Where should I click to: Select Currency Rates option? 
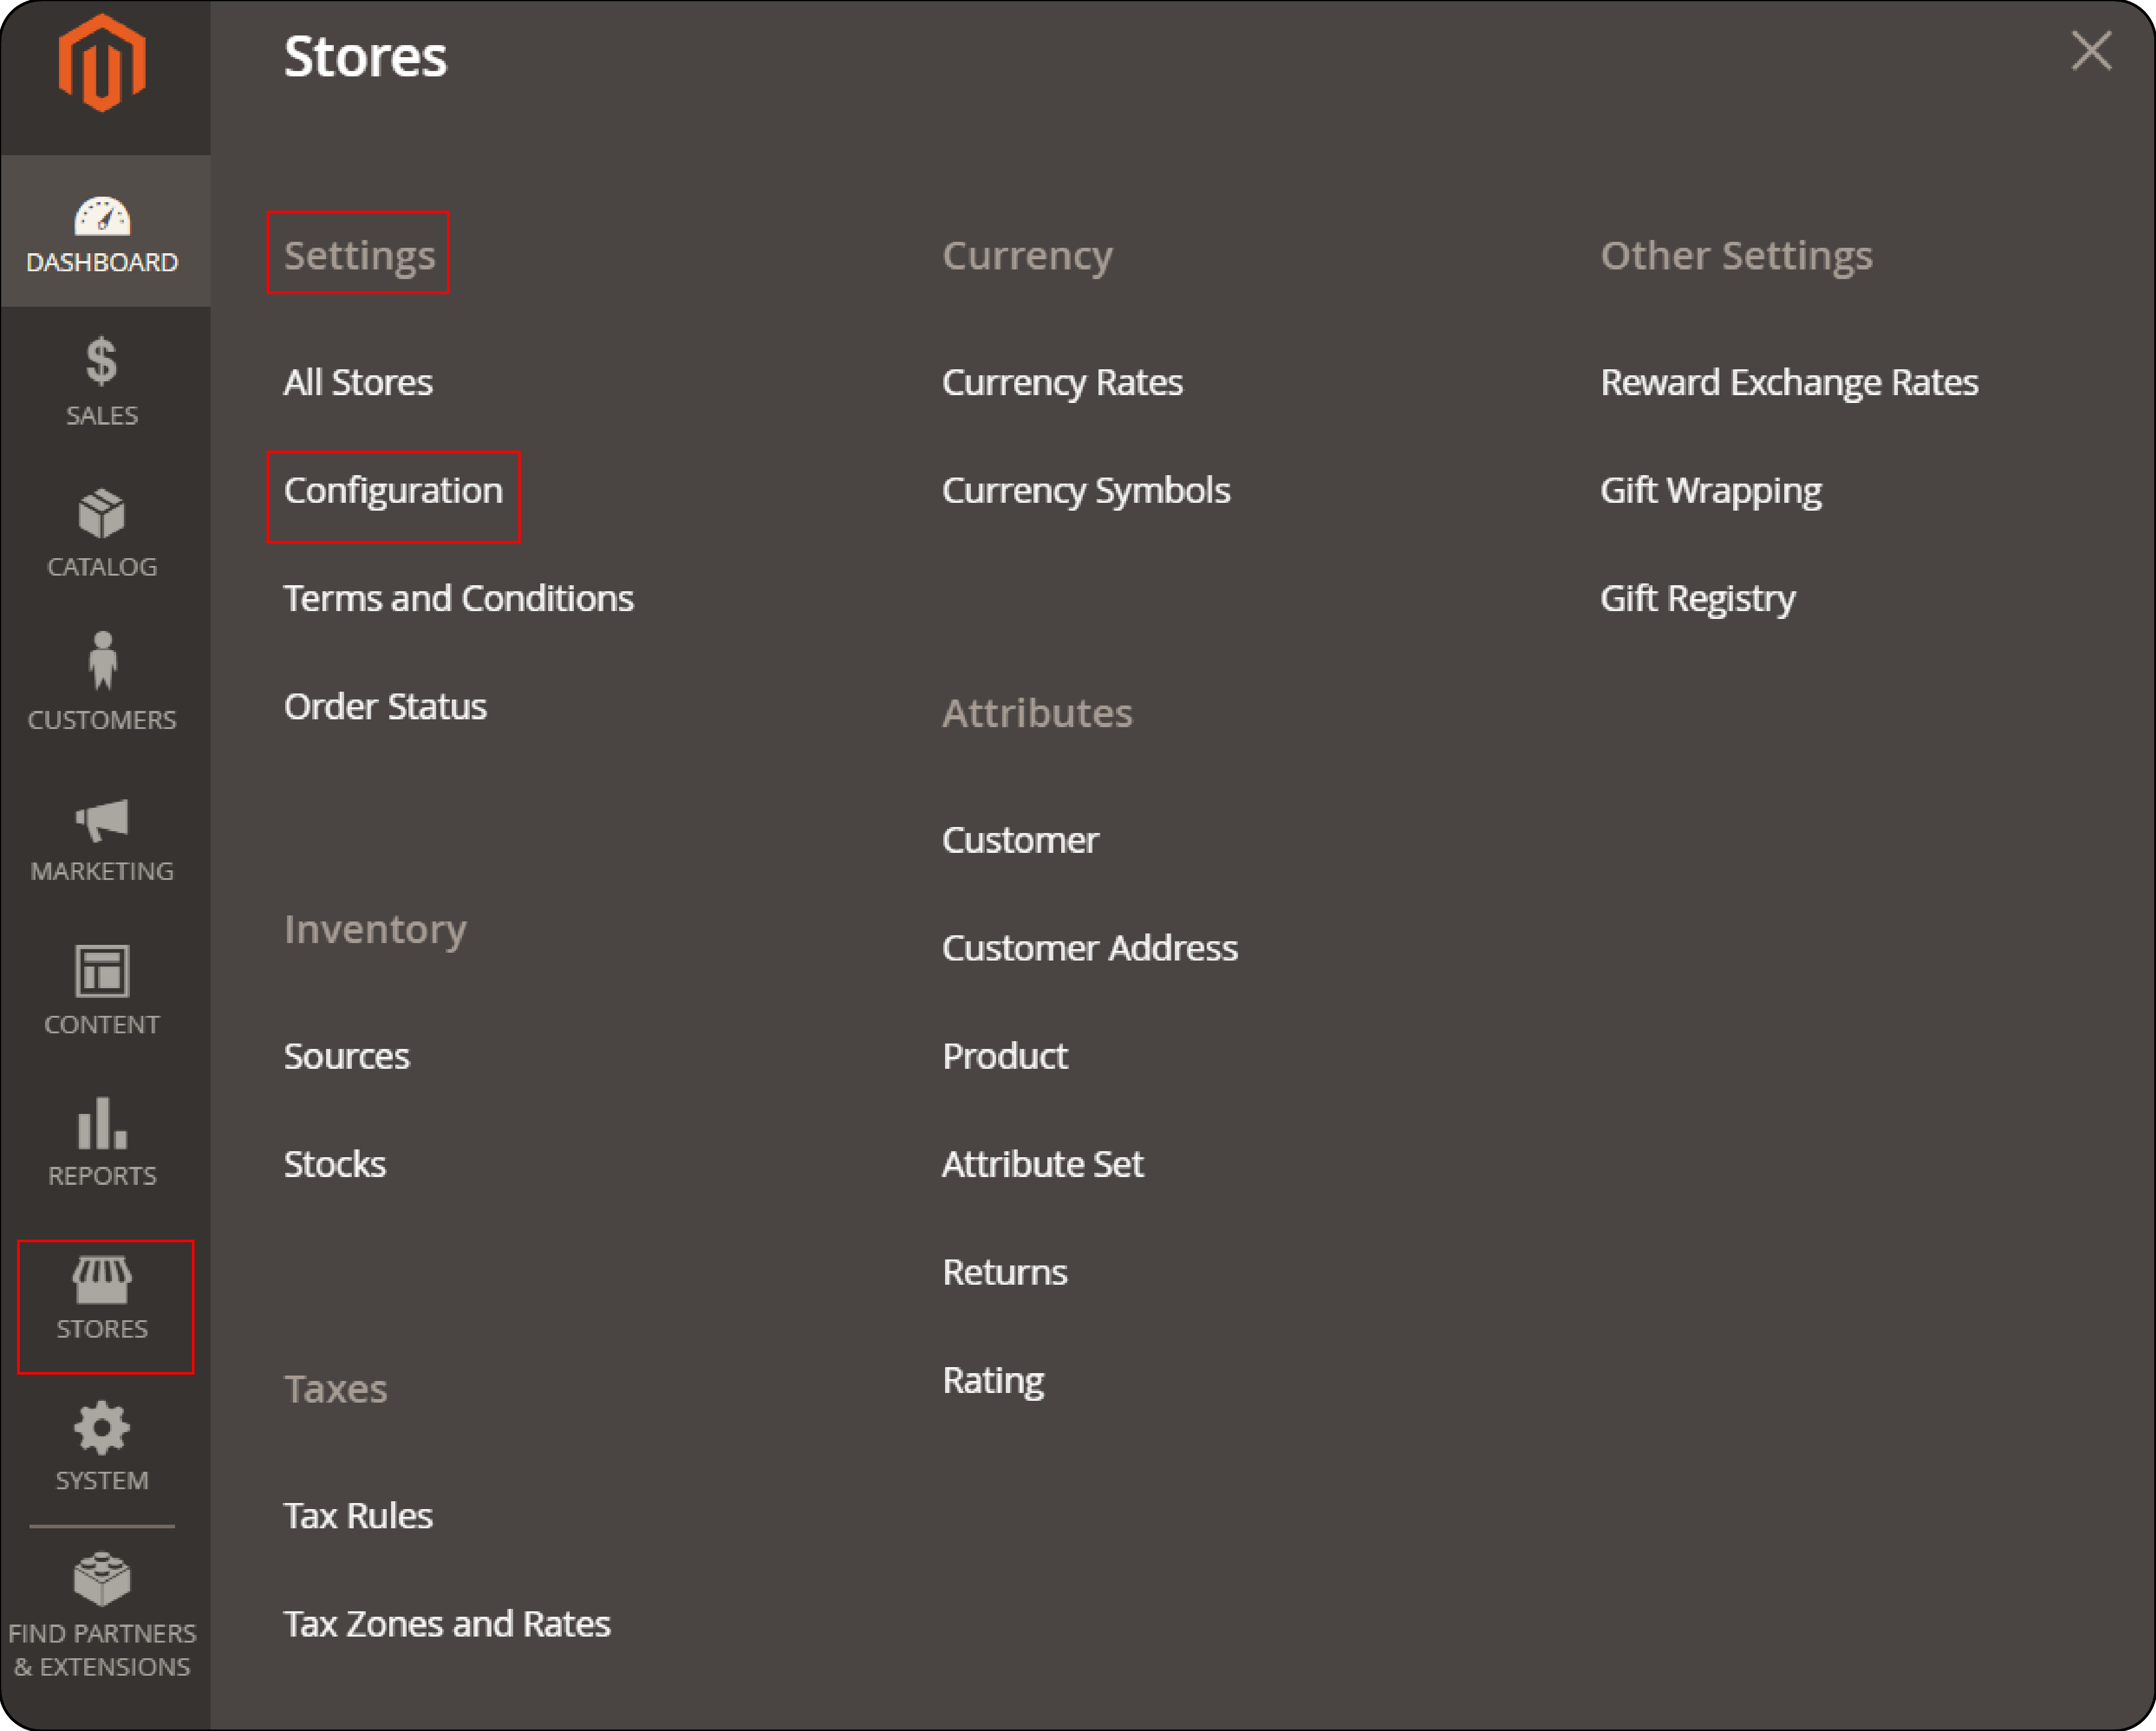point(1061,381)
